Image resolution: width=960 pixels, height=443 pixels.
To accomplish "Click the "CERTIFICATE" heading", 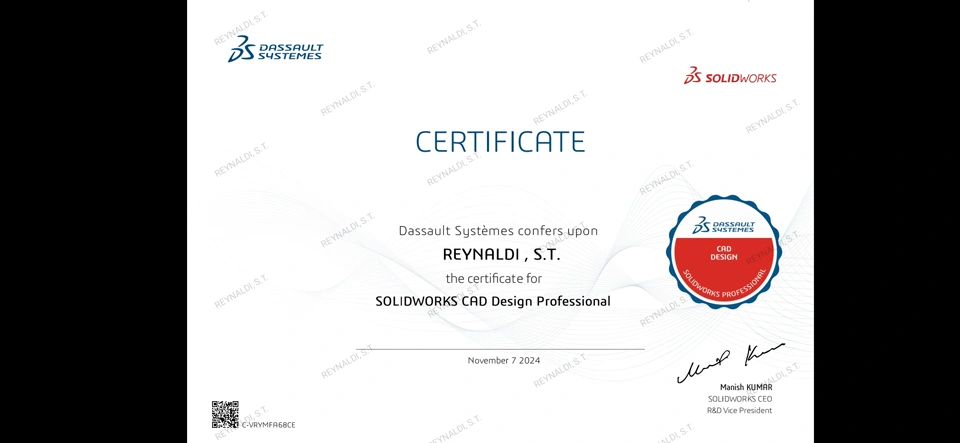I will pos(500,141).
